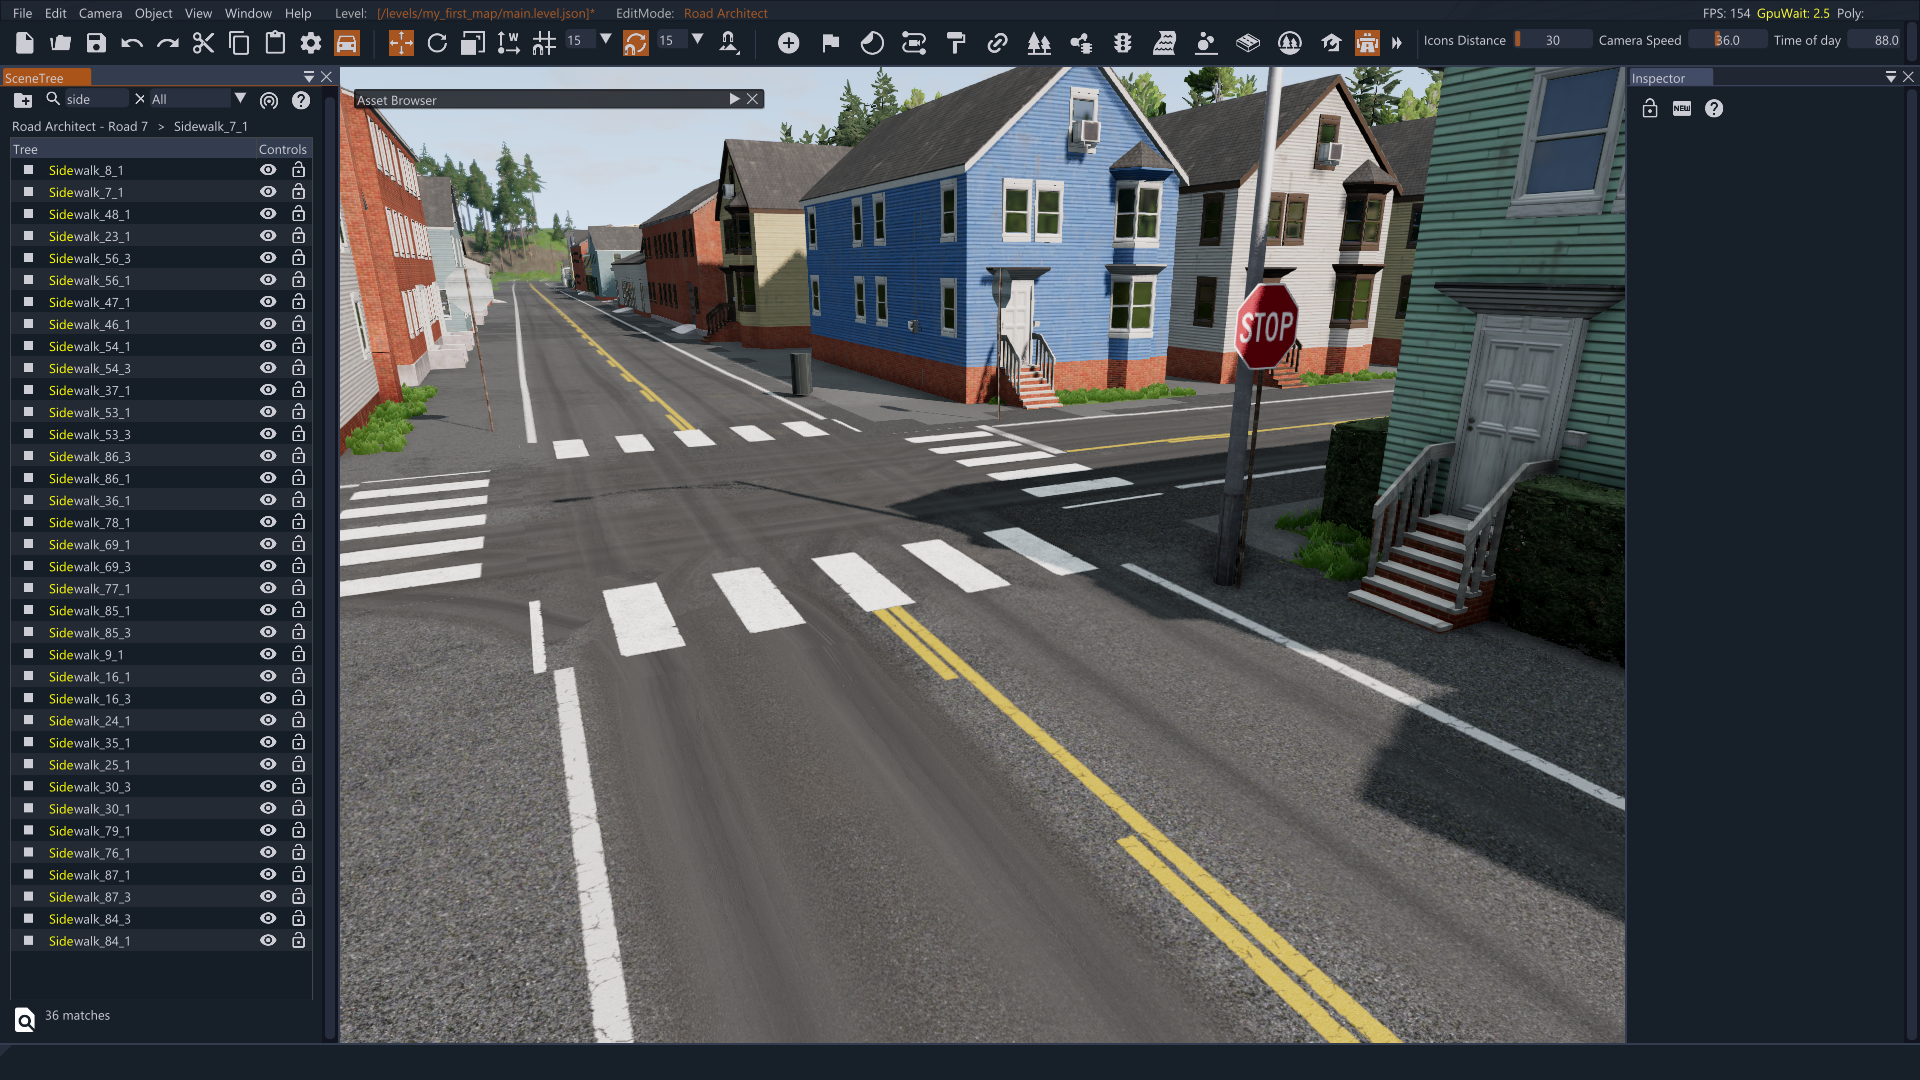Toggle grid snapping (magnet grid icon)
This screenshot has height=1080, width=1920.
tap(544, 42)
